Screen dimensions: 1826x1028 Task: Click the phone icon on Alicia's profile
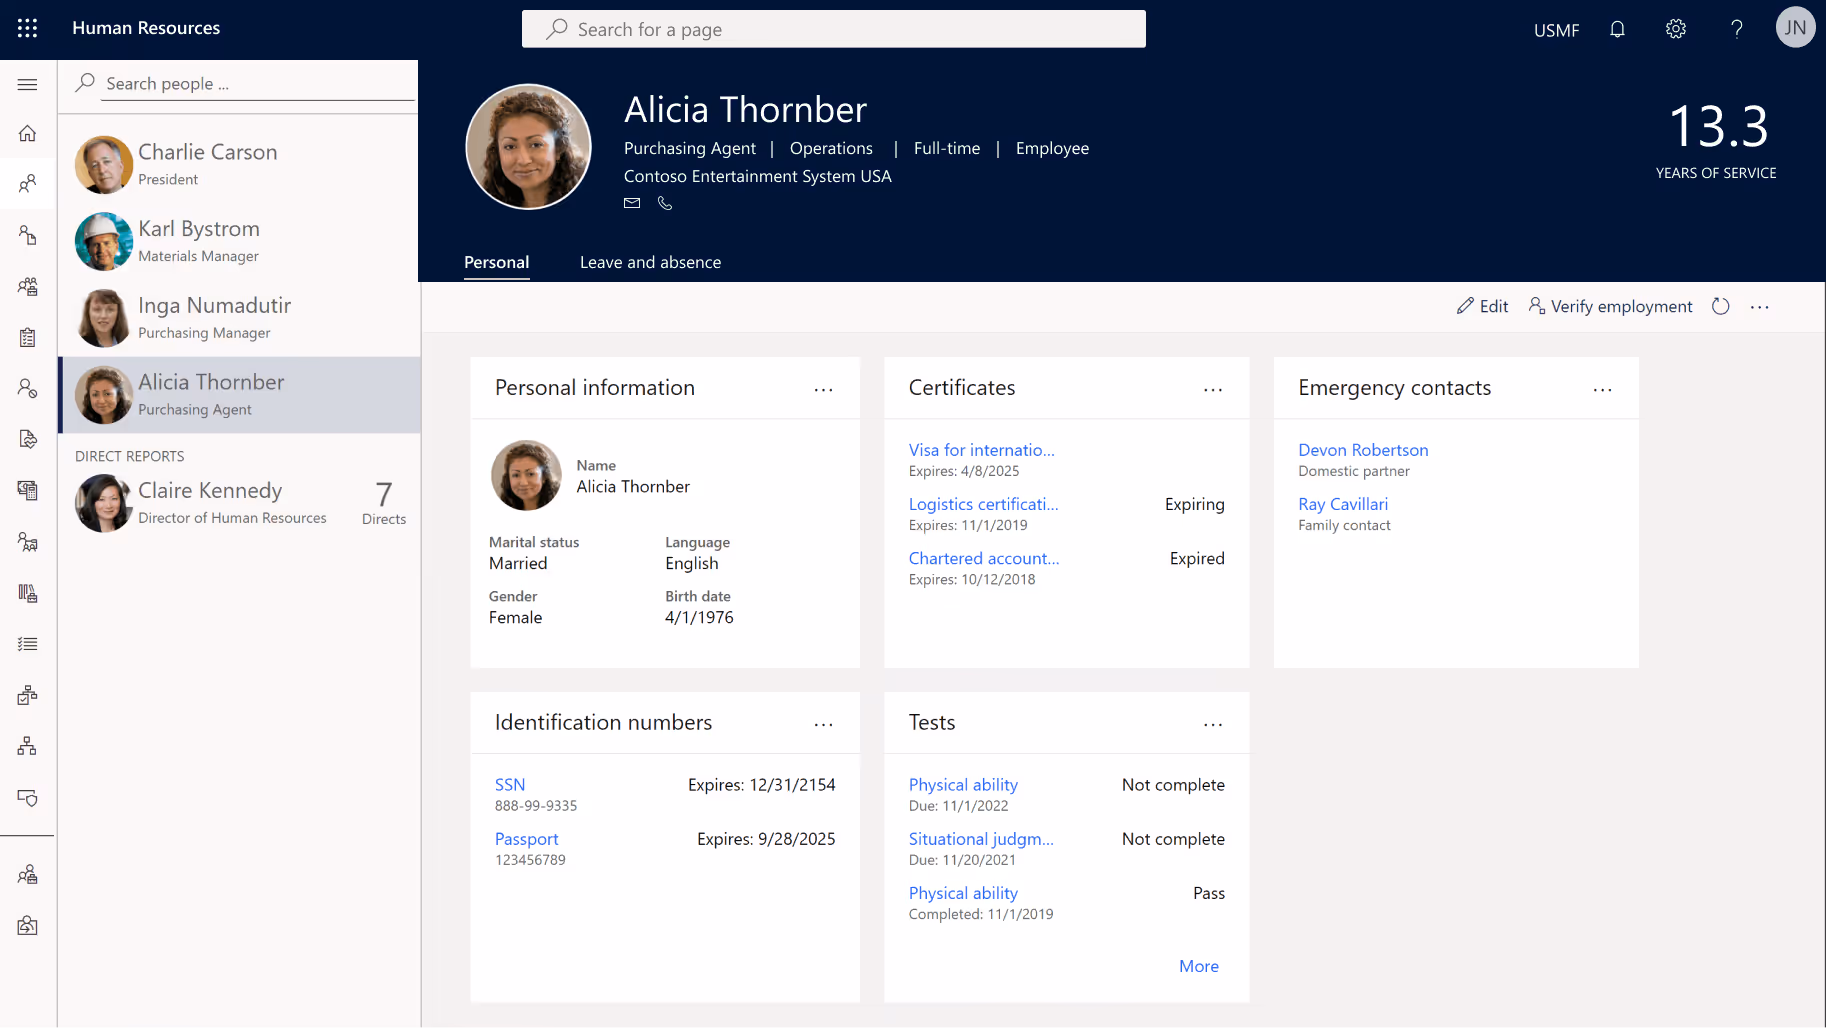[x=665, y=203]
